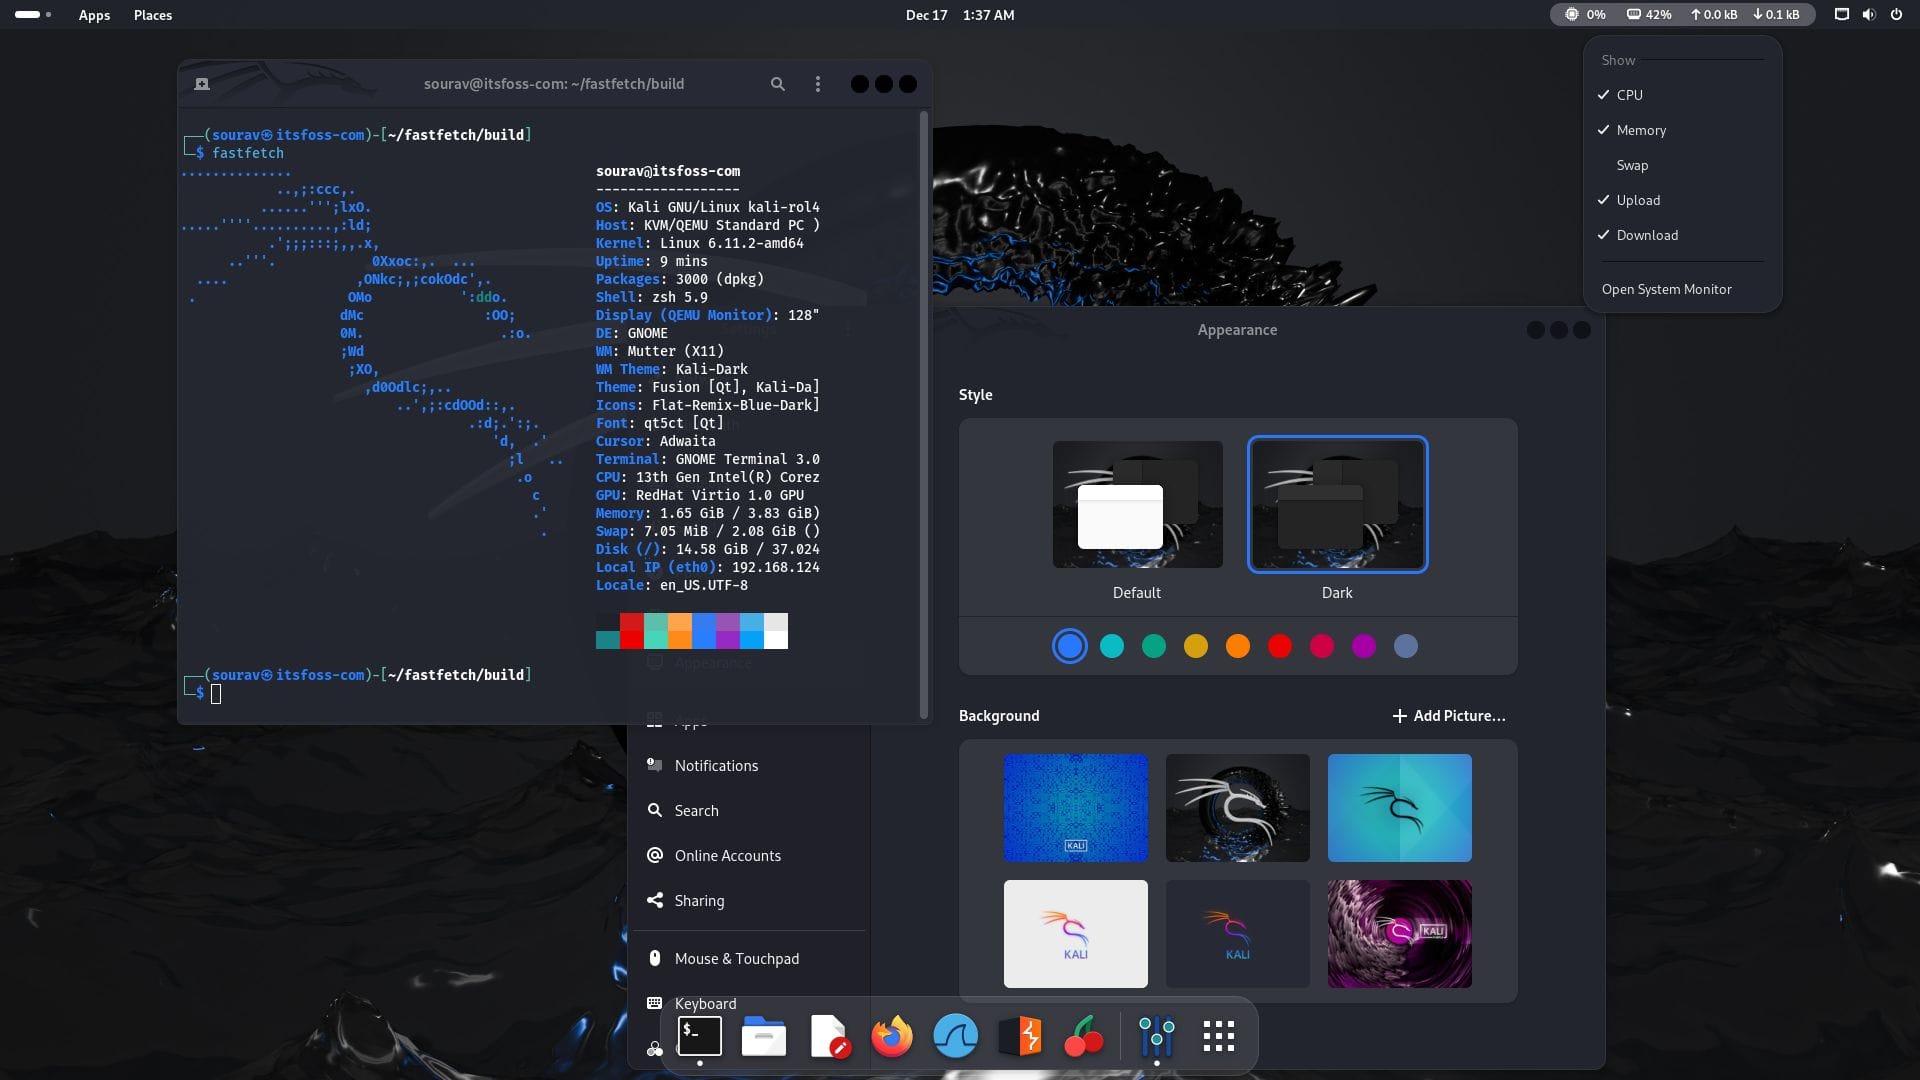1920x1080 pixels.
Task: Click the search icon in the terminal header
Action: [x=778, y=84]
